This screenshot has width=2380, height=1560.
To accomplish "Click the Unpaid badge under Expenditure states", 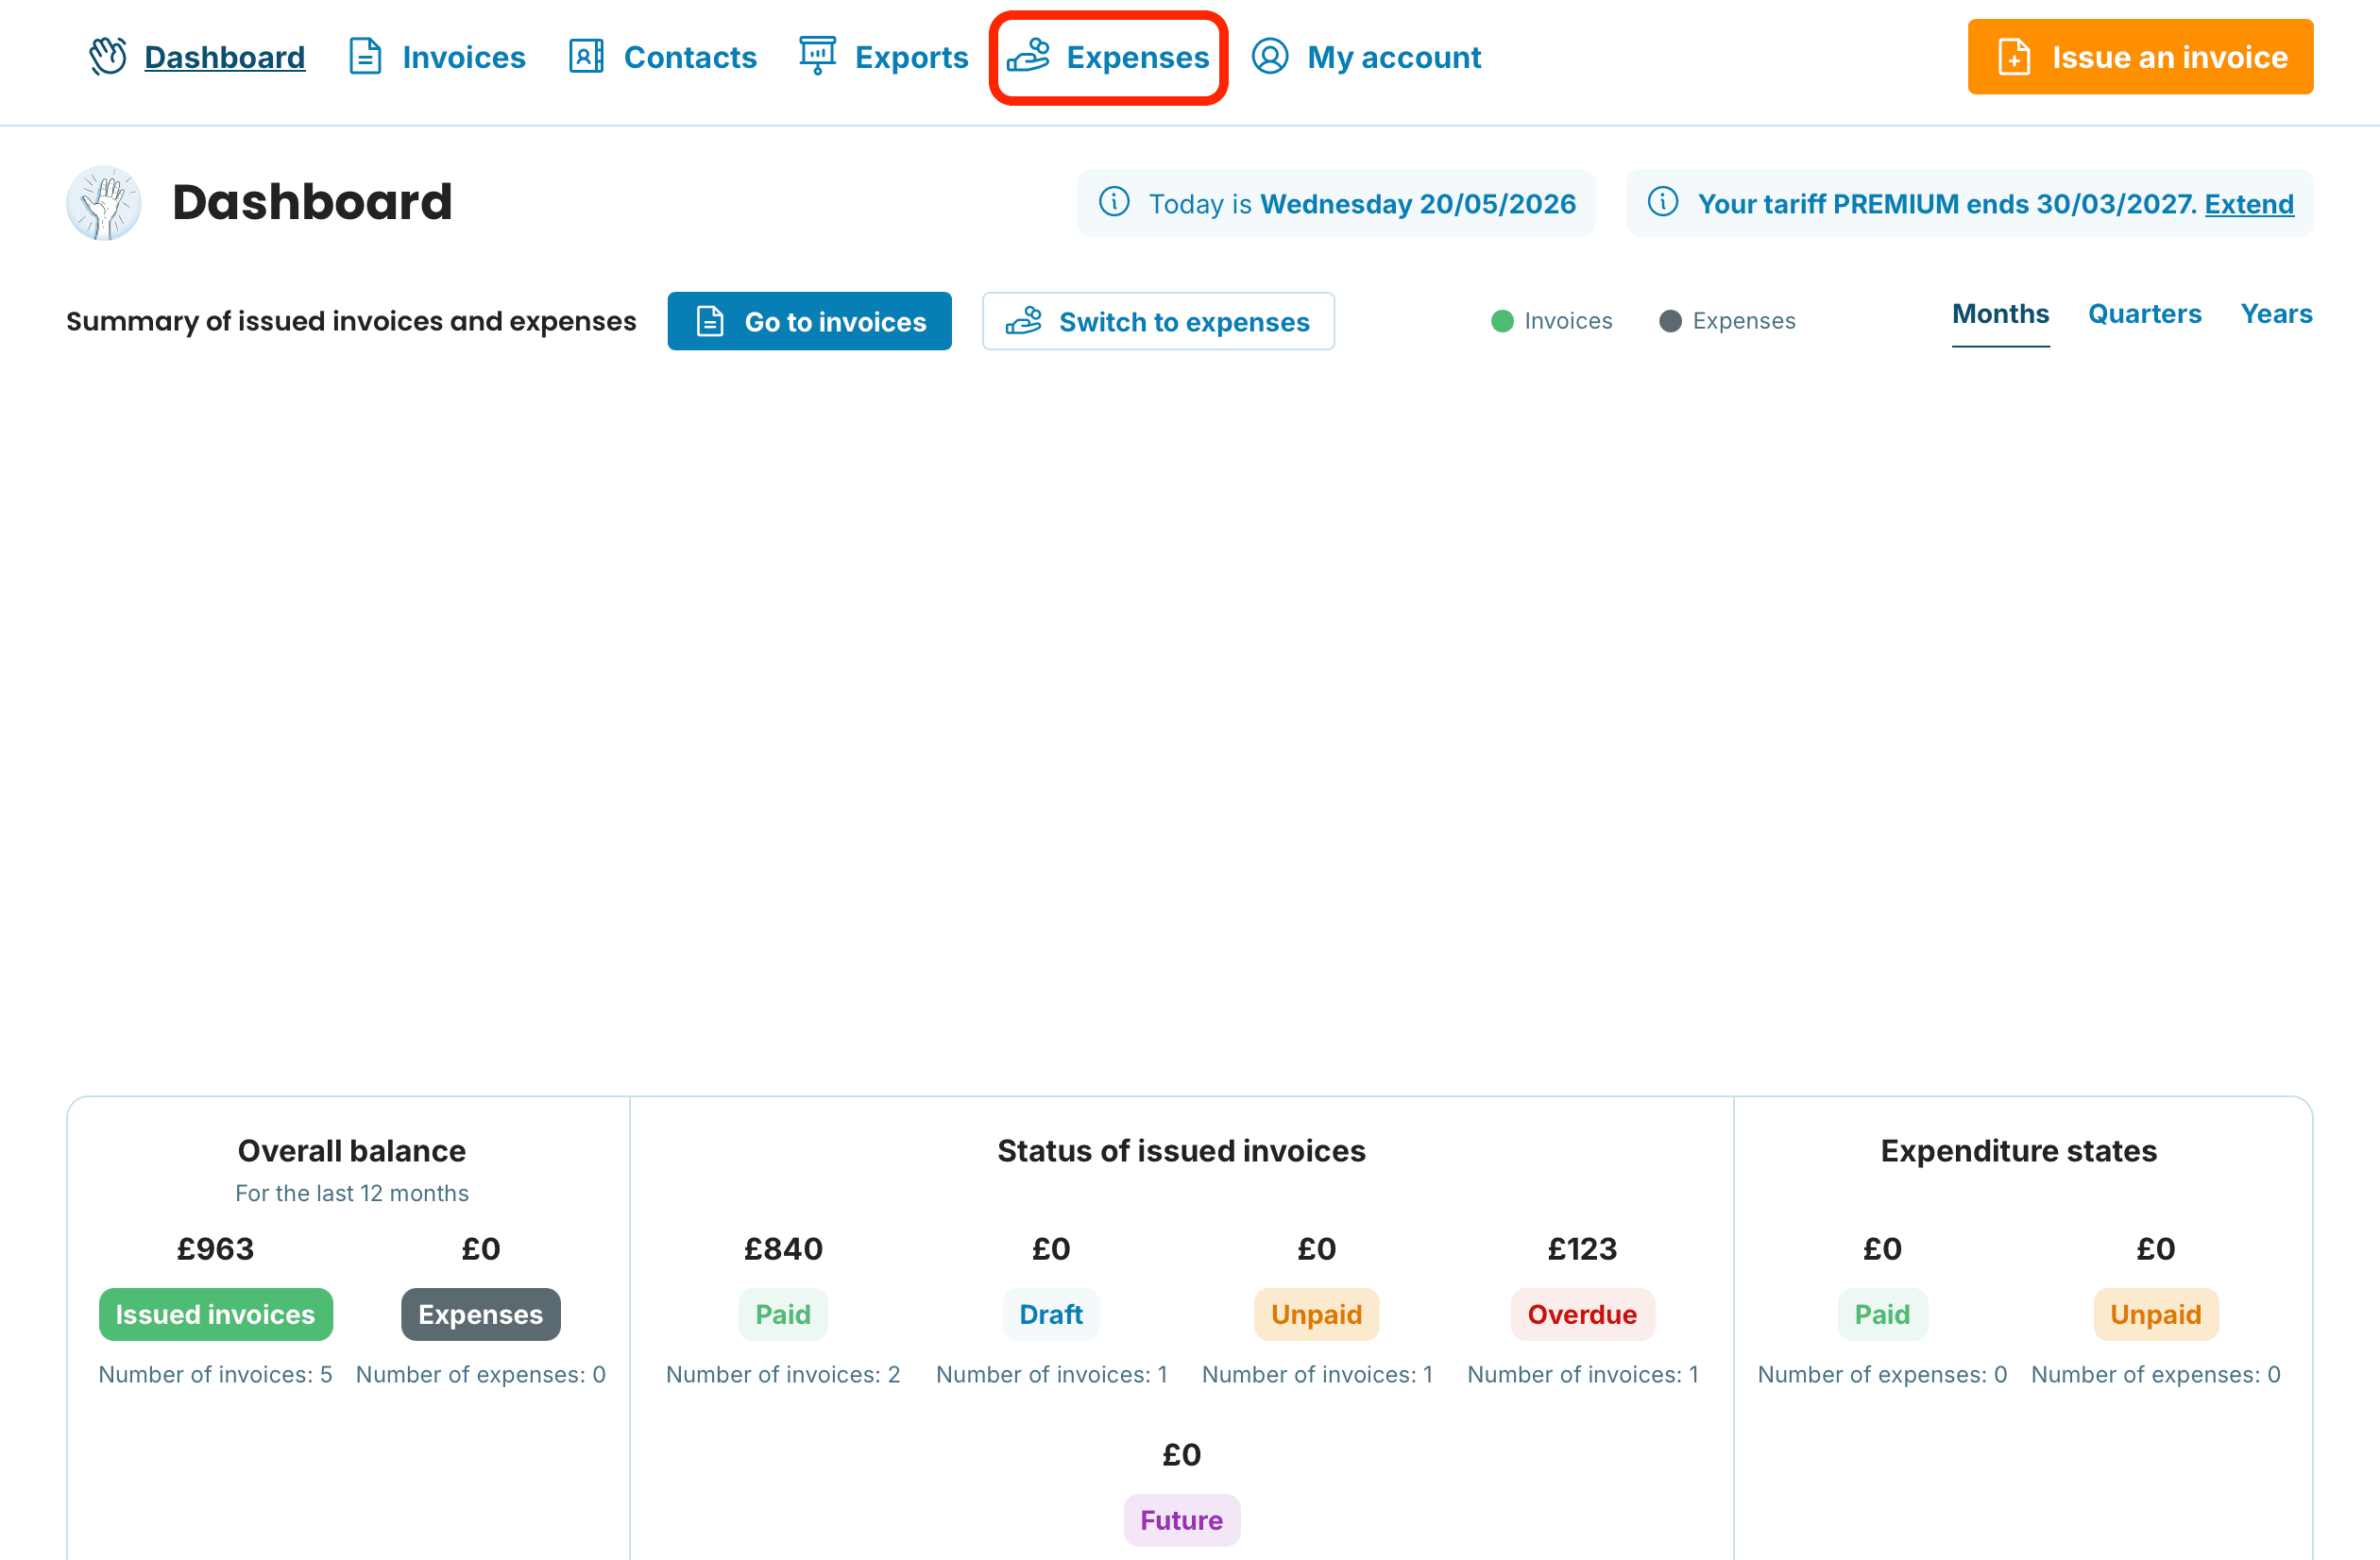I will [x=2156, y=1314].
